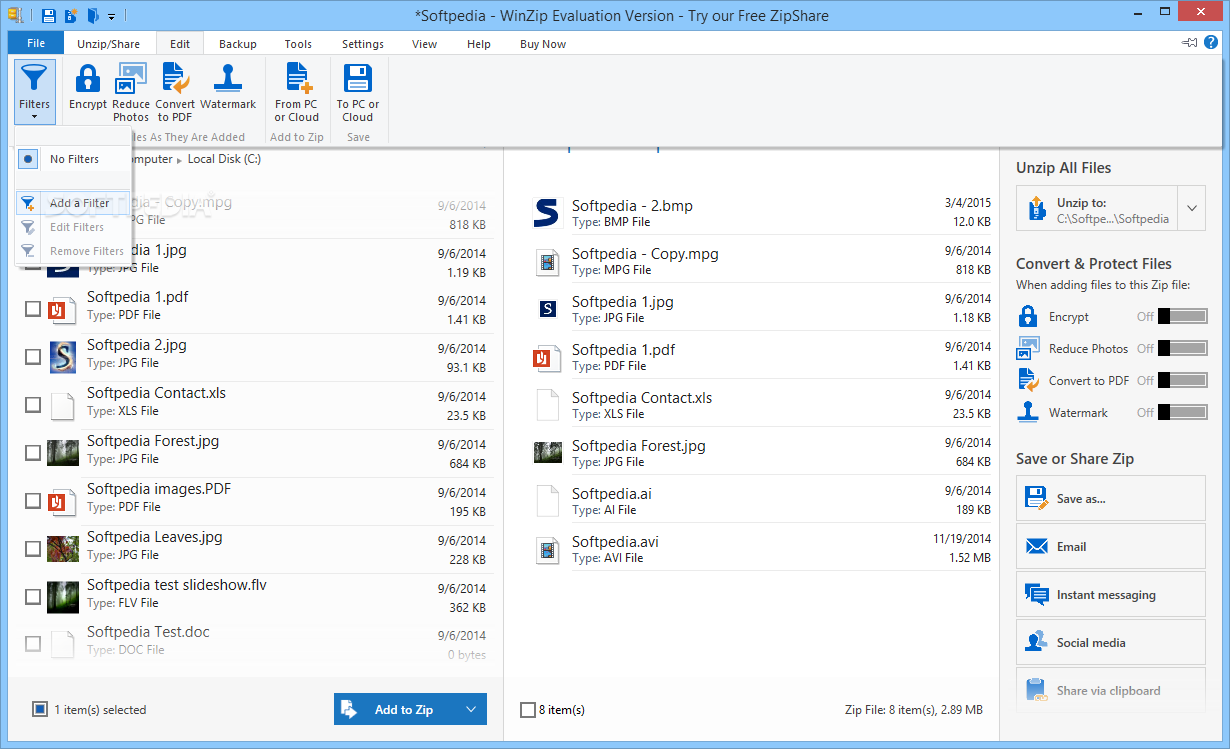Viewport: 1230px width, 749px height.
Task: Select Softpedia 1.pdf icon in zip pane
Action: 547,357
